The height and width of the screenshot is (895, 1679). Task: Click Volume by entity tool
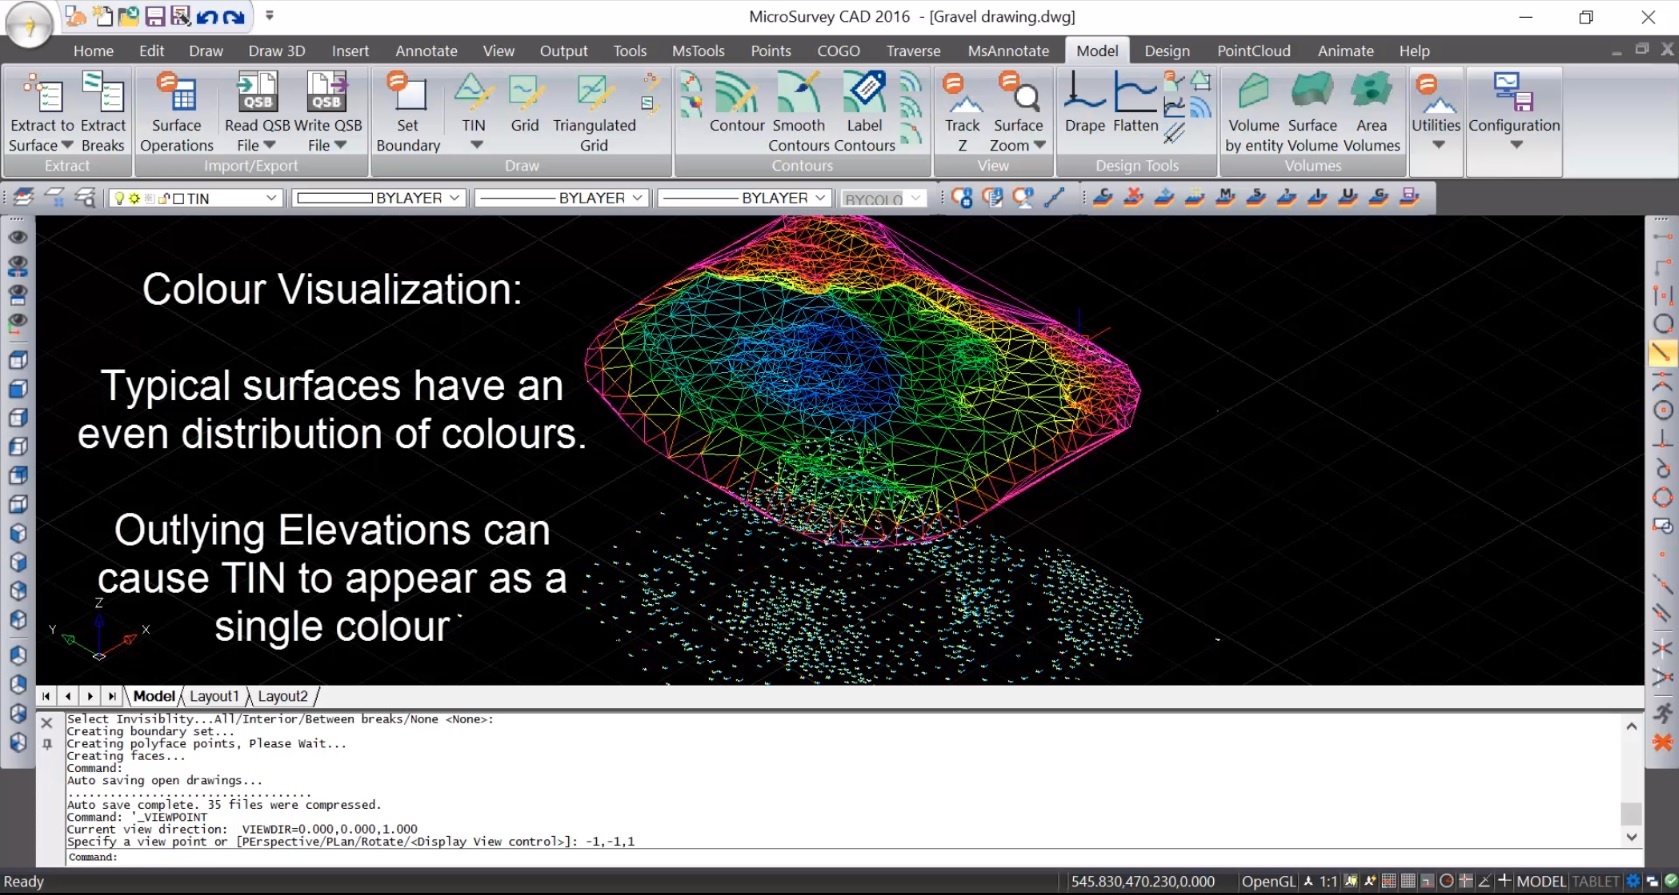point(1253,112)
